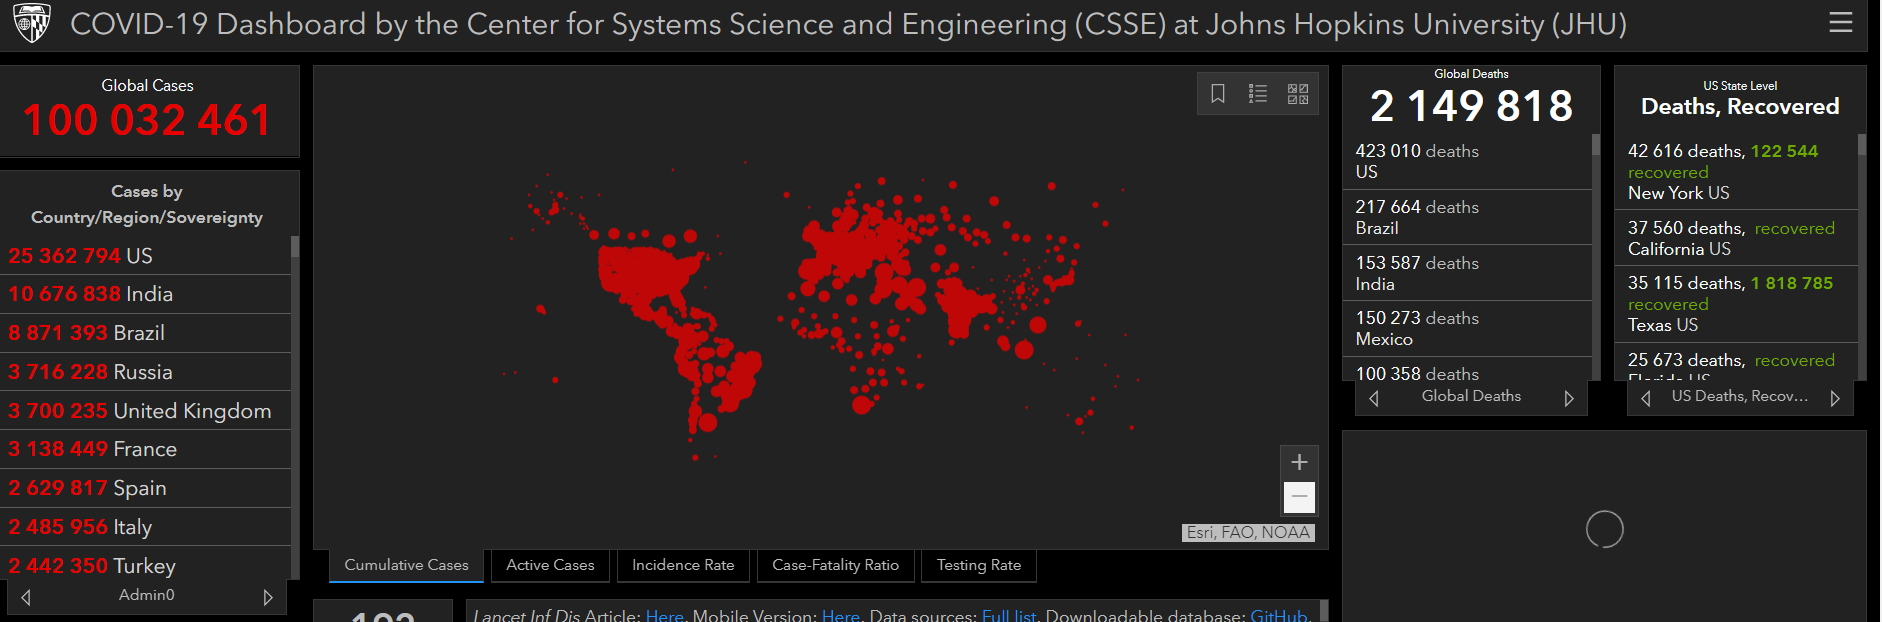Click the Mexico row with 150 273 deaths
Image resolution: width=1882 pixels, height=622 pixels.
[x=1467, y=328]
